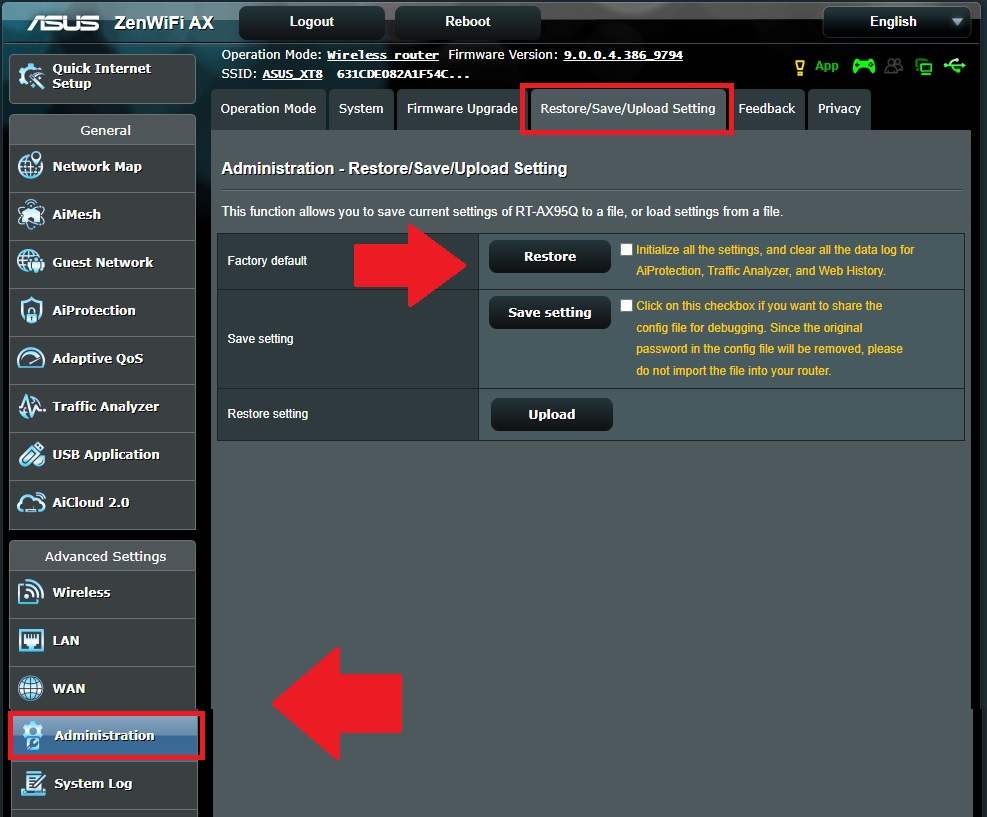Click the USB Application icon
Screen dimensions: 987x817
click(30, 454)
